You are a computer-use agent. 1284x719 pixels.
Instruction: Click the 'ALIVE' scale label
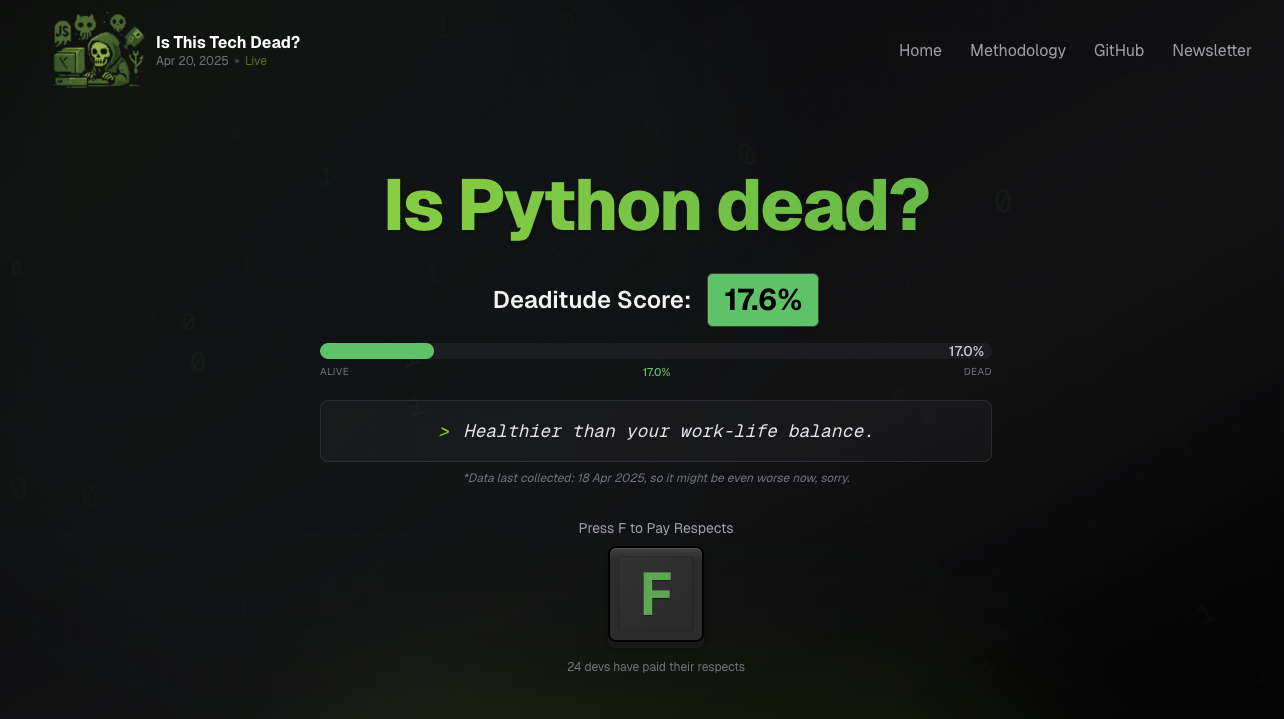(335, 372)
